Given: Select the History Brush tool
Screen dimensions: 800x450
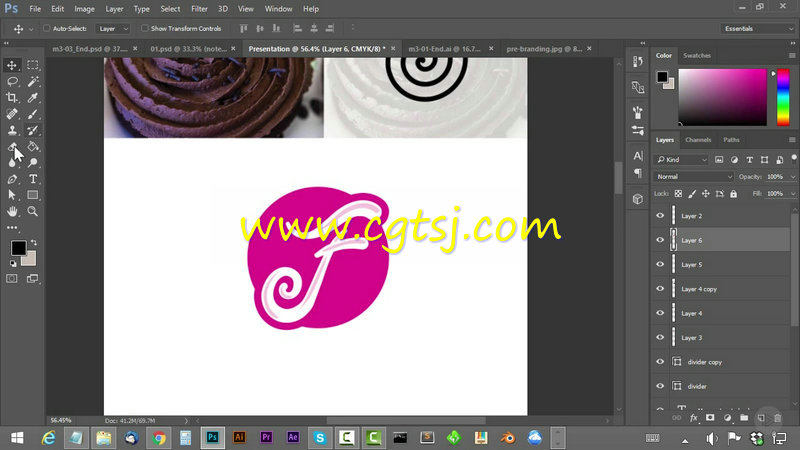Looking at the screenshot, I should [33, 131].
